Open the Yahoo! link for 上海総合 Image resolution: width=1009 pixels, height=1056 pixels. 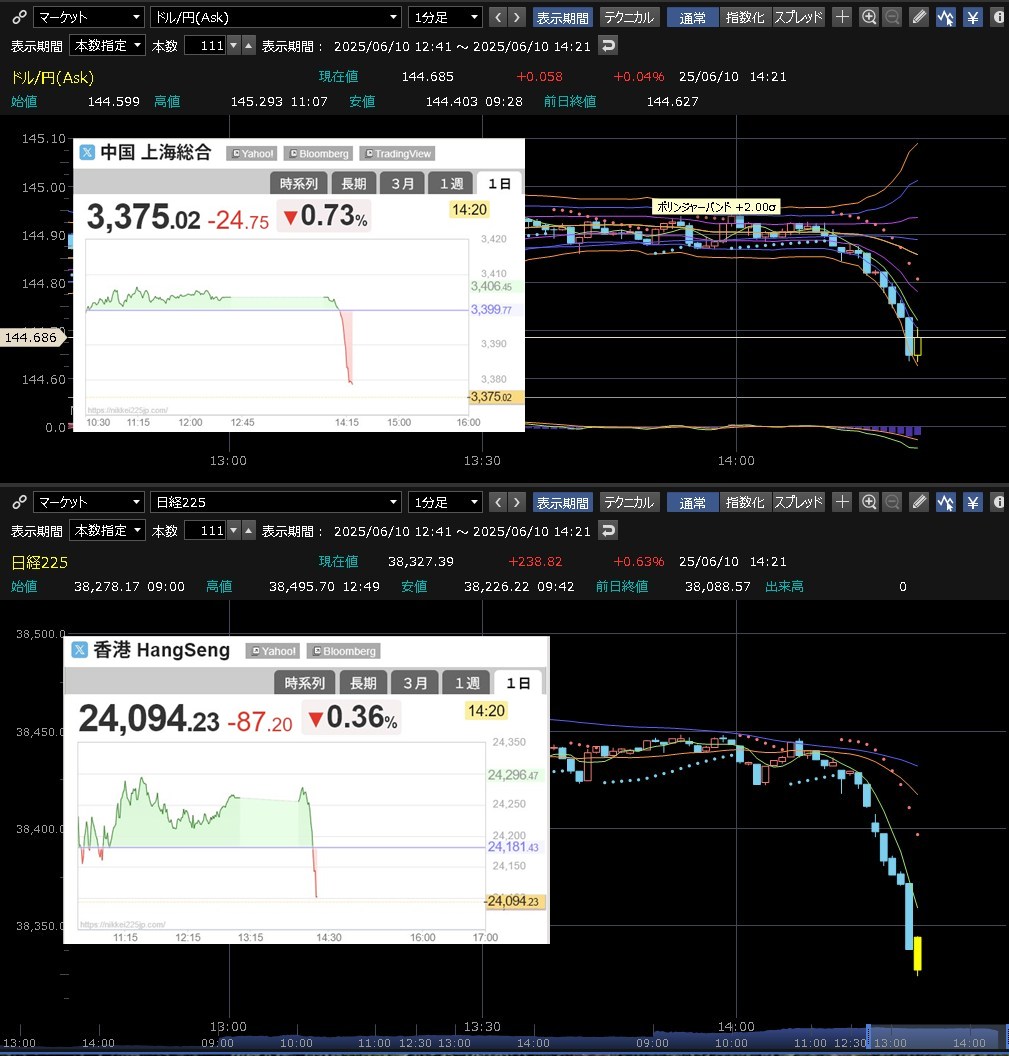point(253,154)
